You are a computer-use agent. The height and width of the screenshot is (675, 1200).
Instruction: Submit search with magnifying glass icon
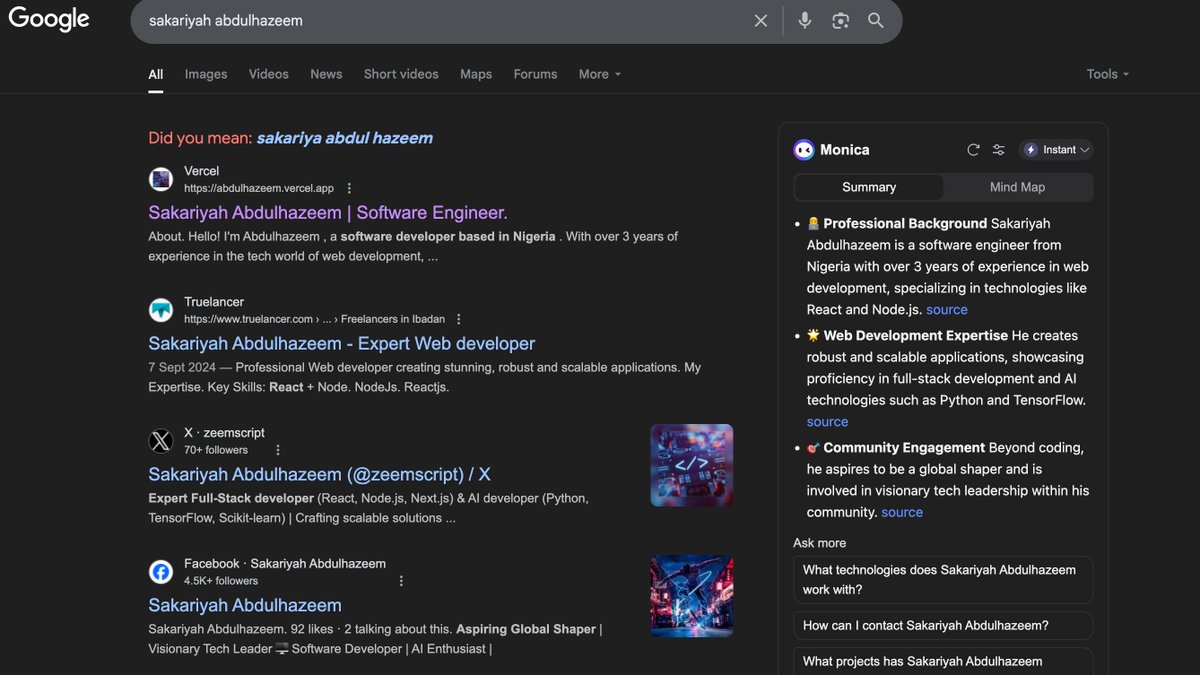[x=876, y=21]
